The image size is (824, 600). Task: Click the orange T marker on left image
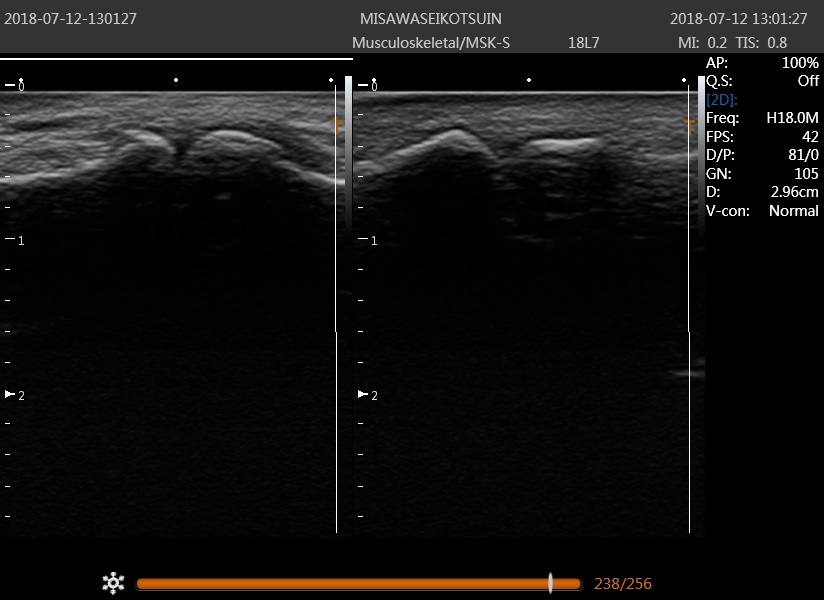click(336, 127)
